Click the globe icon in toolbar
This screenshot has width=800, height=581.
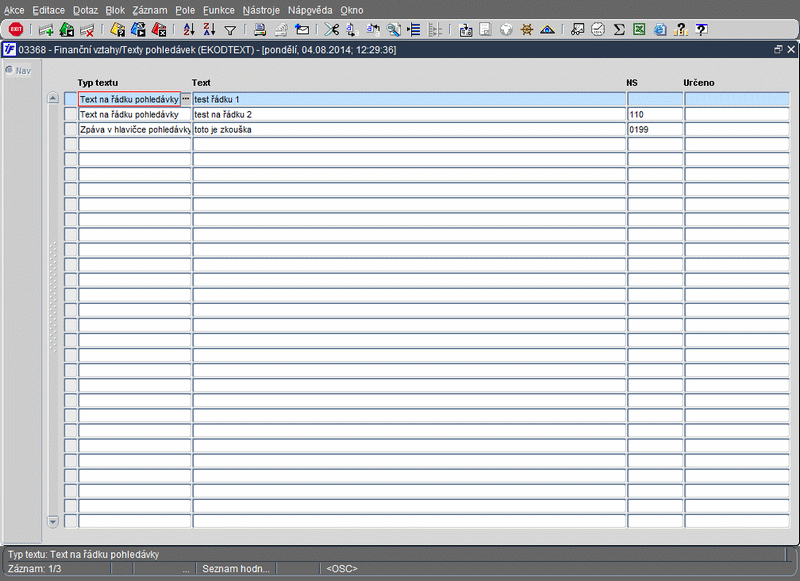[506, 30]
